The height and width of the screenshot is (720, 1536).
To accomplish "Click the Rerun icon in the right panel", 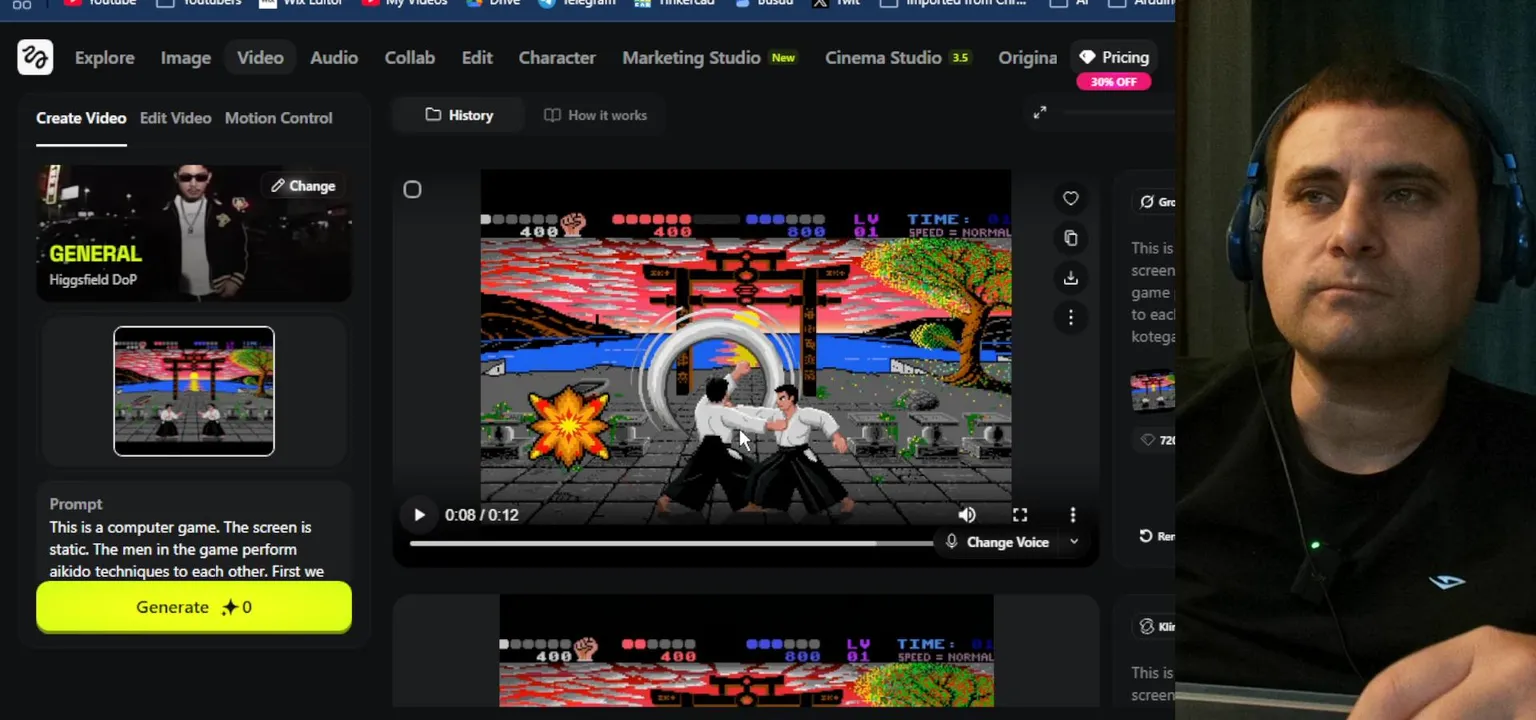I will 1146,536.
